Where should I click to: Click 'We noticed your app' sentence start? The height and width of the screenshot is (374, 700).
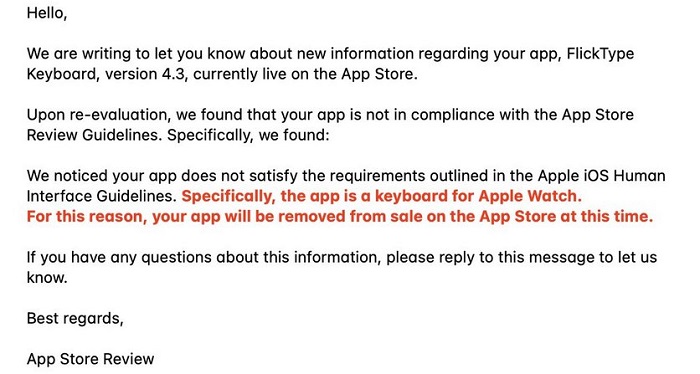pos(102,176)
